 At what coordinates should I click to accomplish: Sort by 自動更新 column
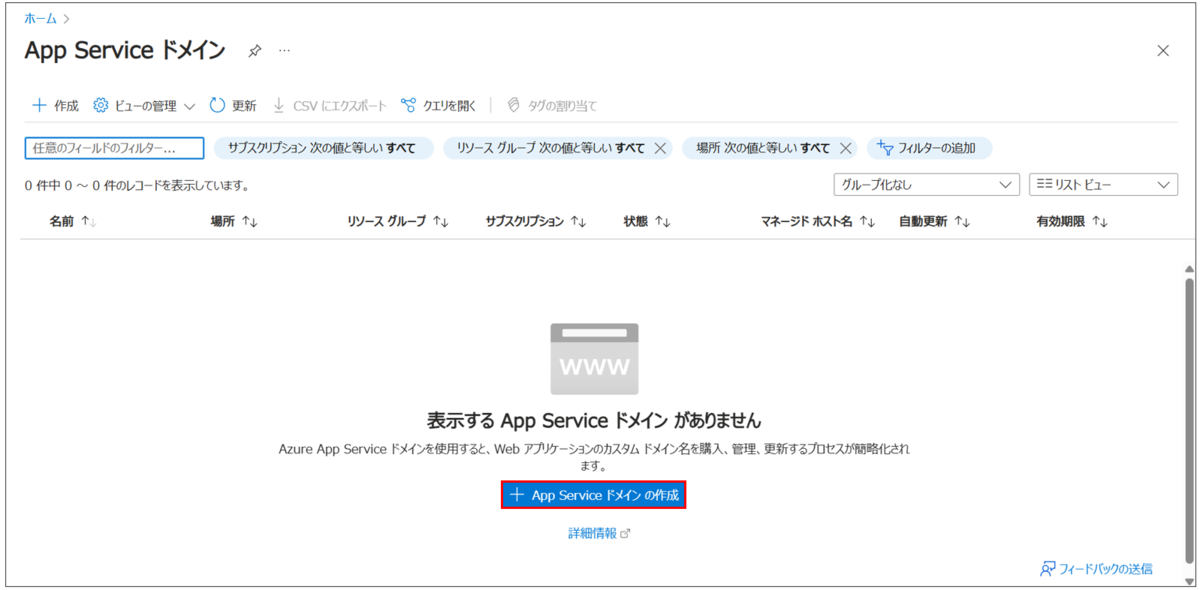pos(934,222)
